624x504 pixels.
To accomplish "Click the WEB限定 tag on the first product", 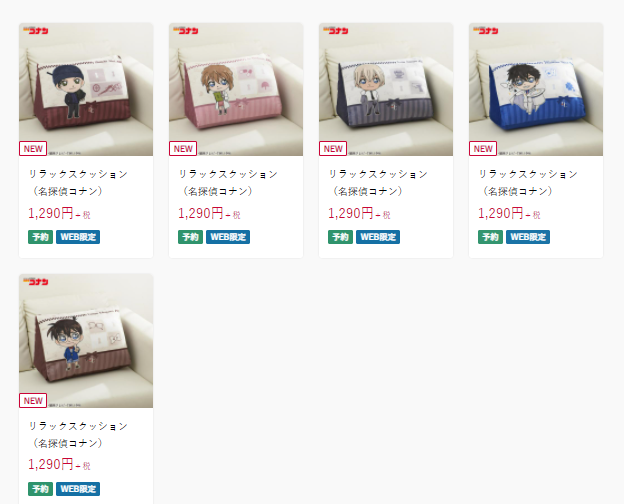I will [x=78, y=237].
